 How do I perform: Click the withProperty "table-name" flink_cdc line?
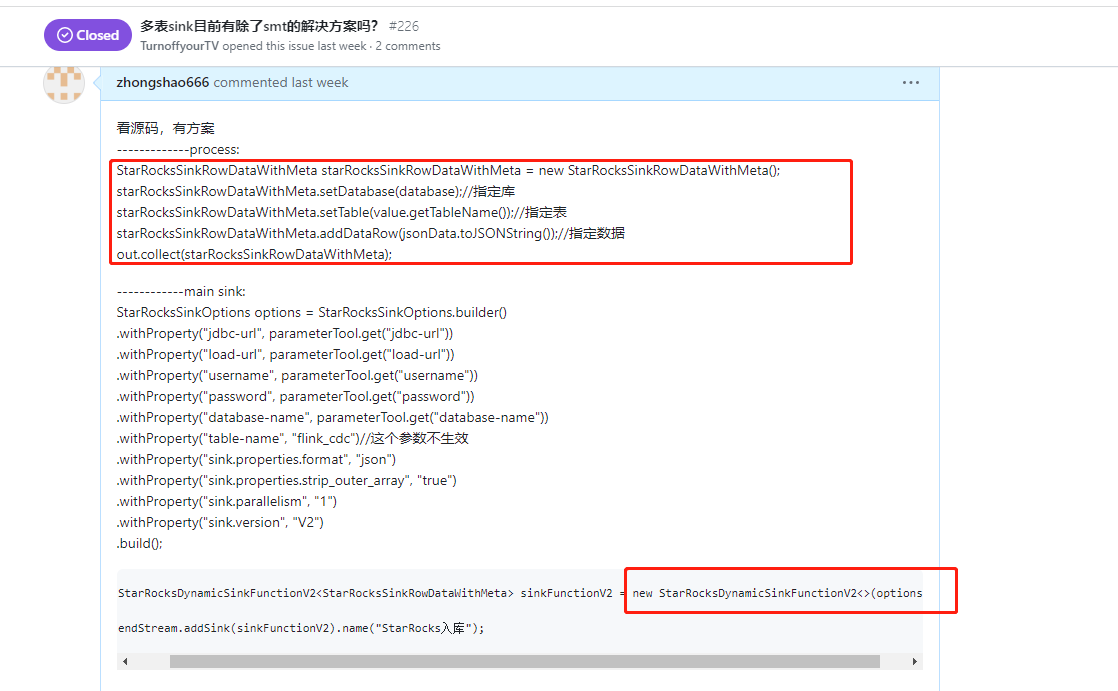coord(292,439)
